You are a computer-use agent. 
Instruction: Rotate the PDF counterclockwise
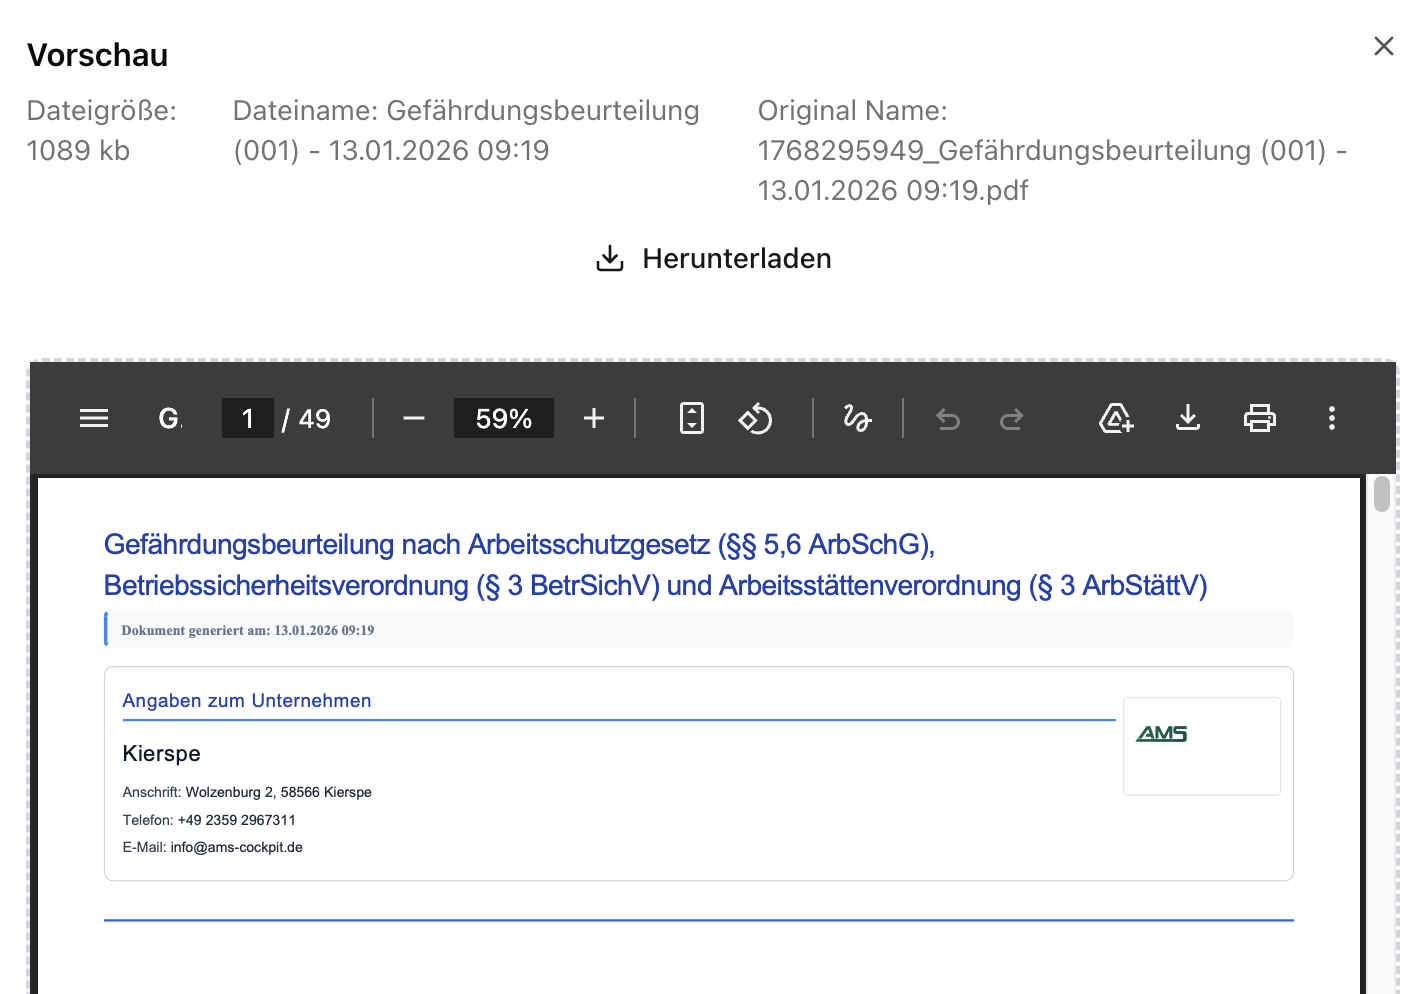point(756,418)
